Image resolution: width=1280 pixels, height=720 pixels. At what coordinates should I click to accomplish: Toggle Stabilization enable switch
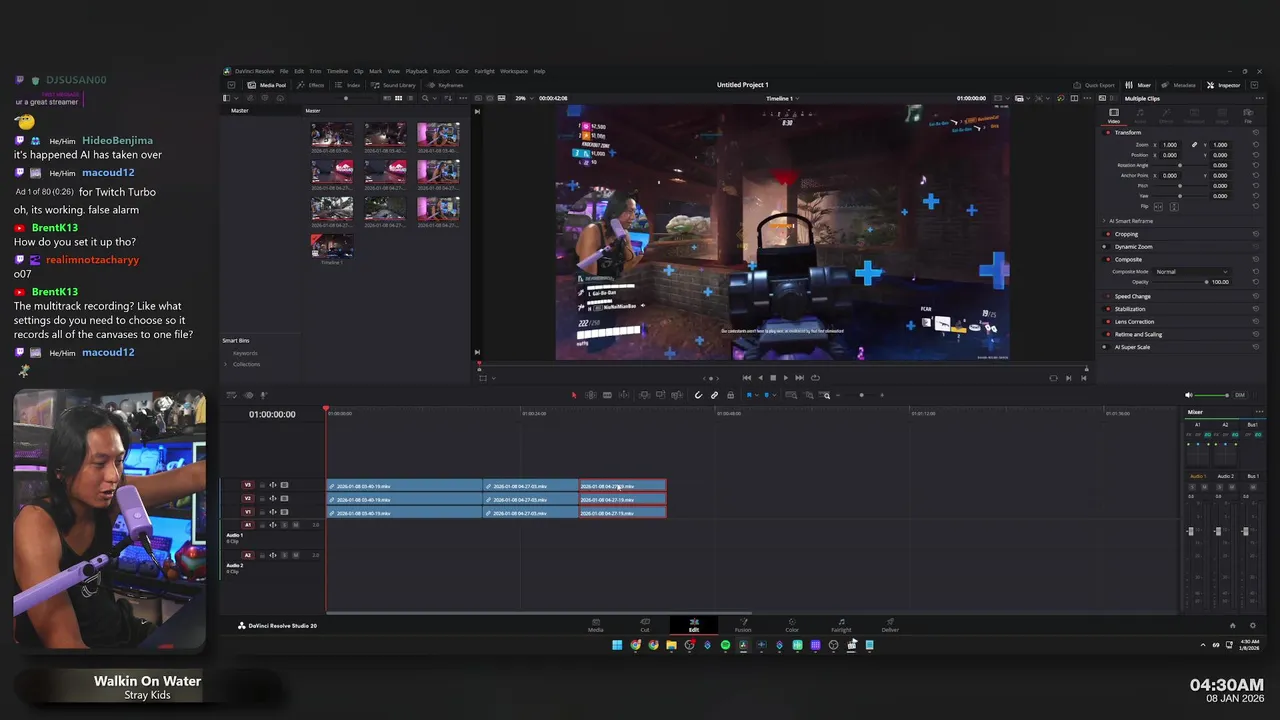tap(1106, 309)
